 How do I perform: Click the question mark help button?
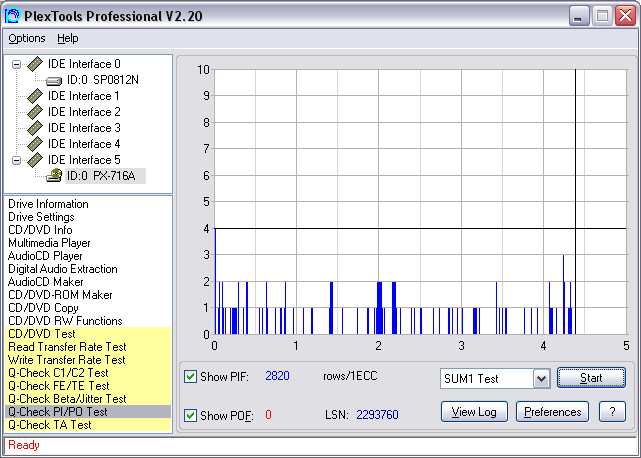click(612, 412)
